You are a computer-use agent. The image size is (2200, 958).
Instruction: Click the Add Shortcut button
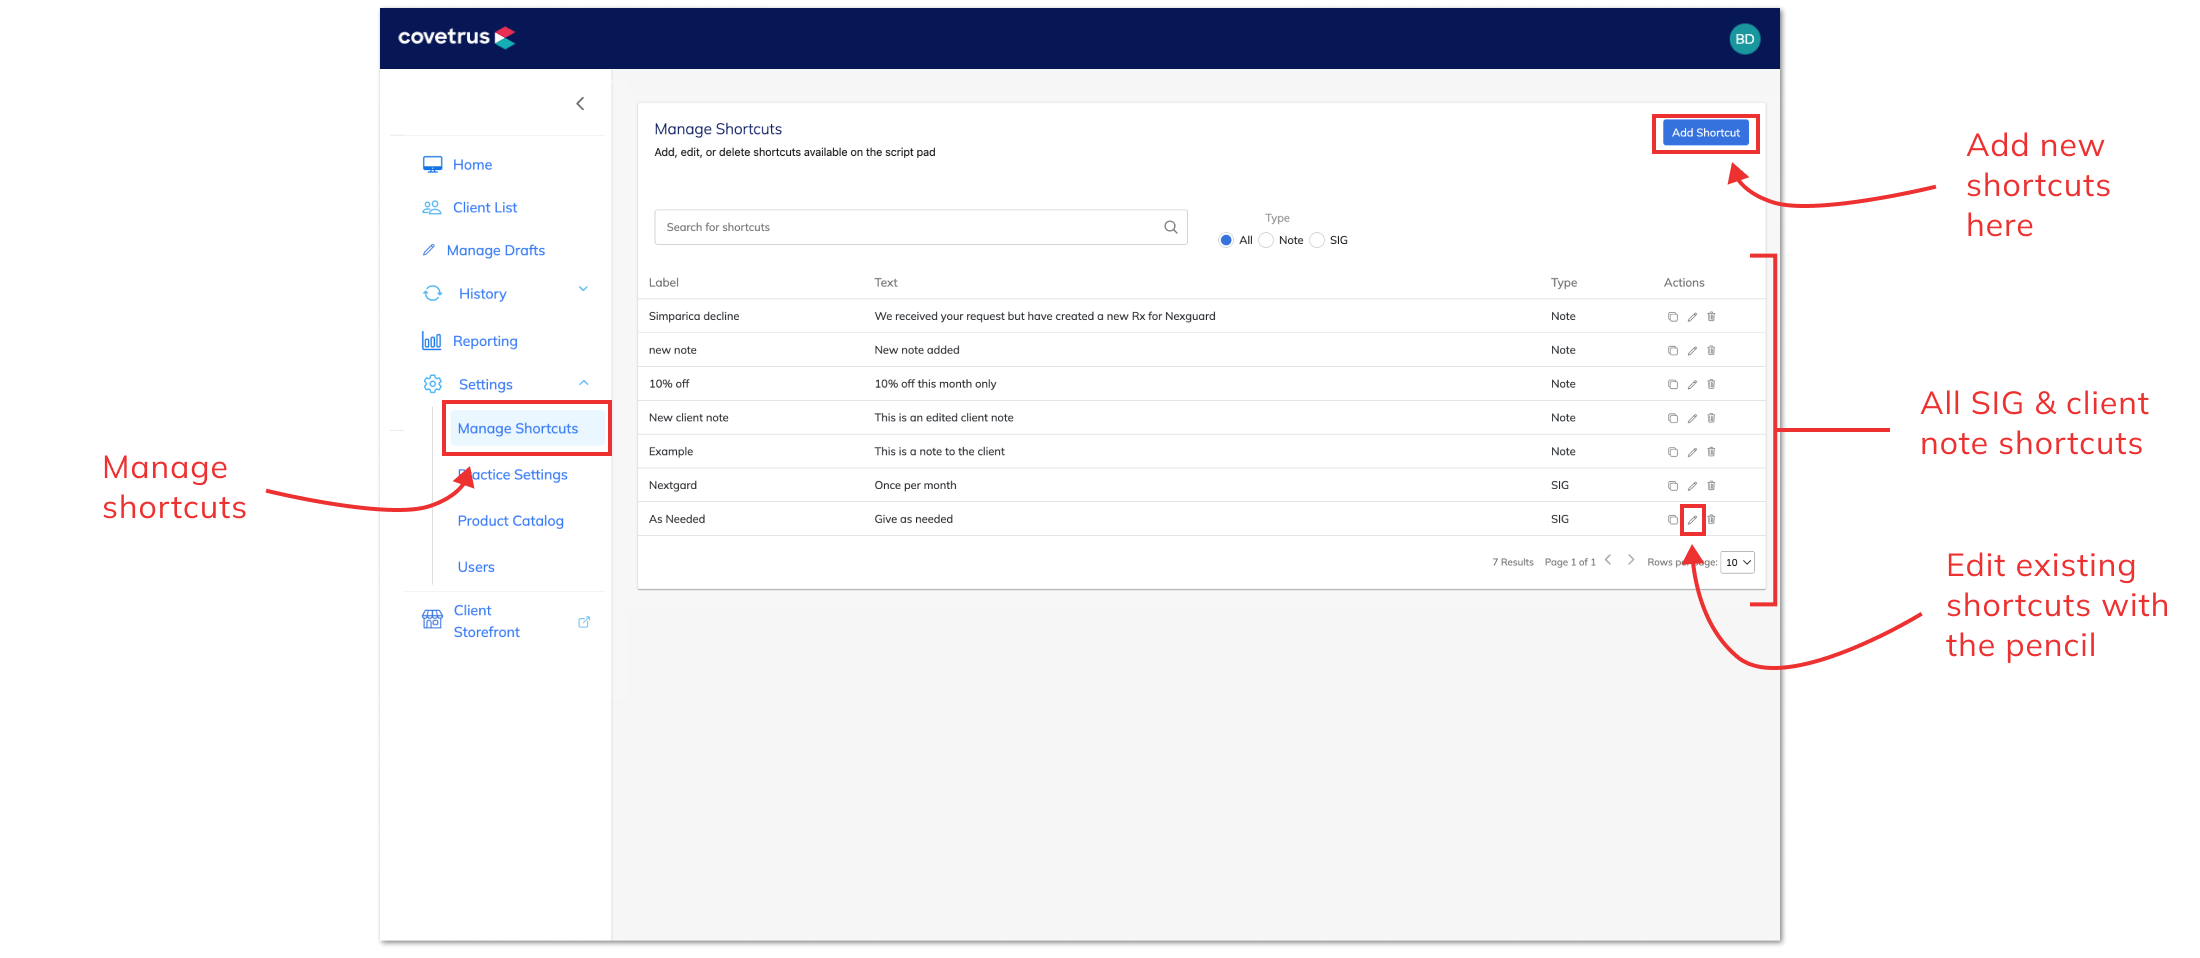(1705, 132)
